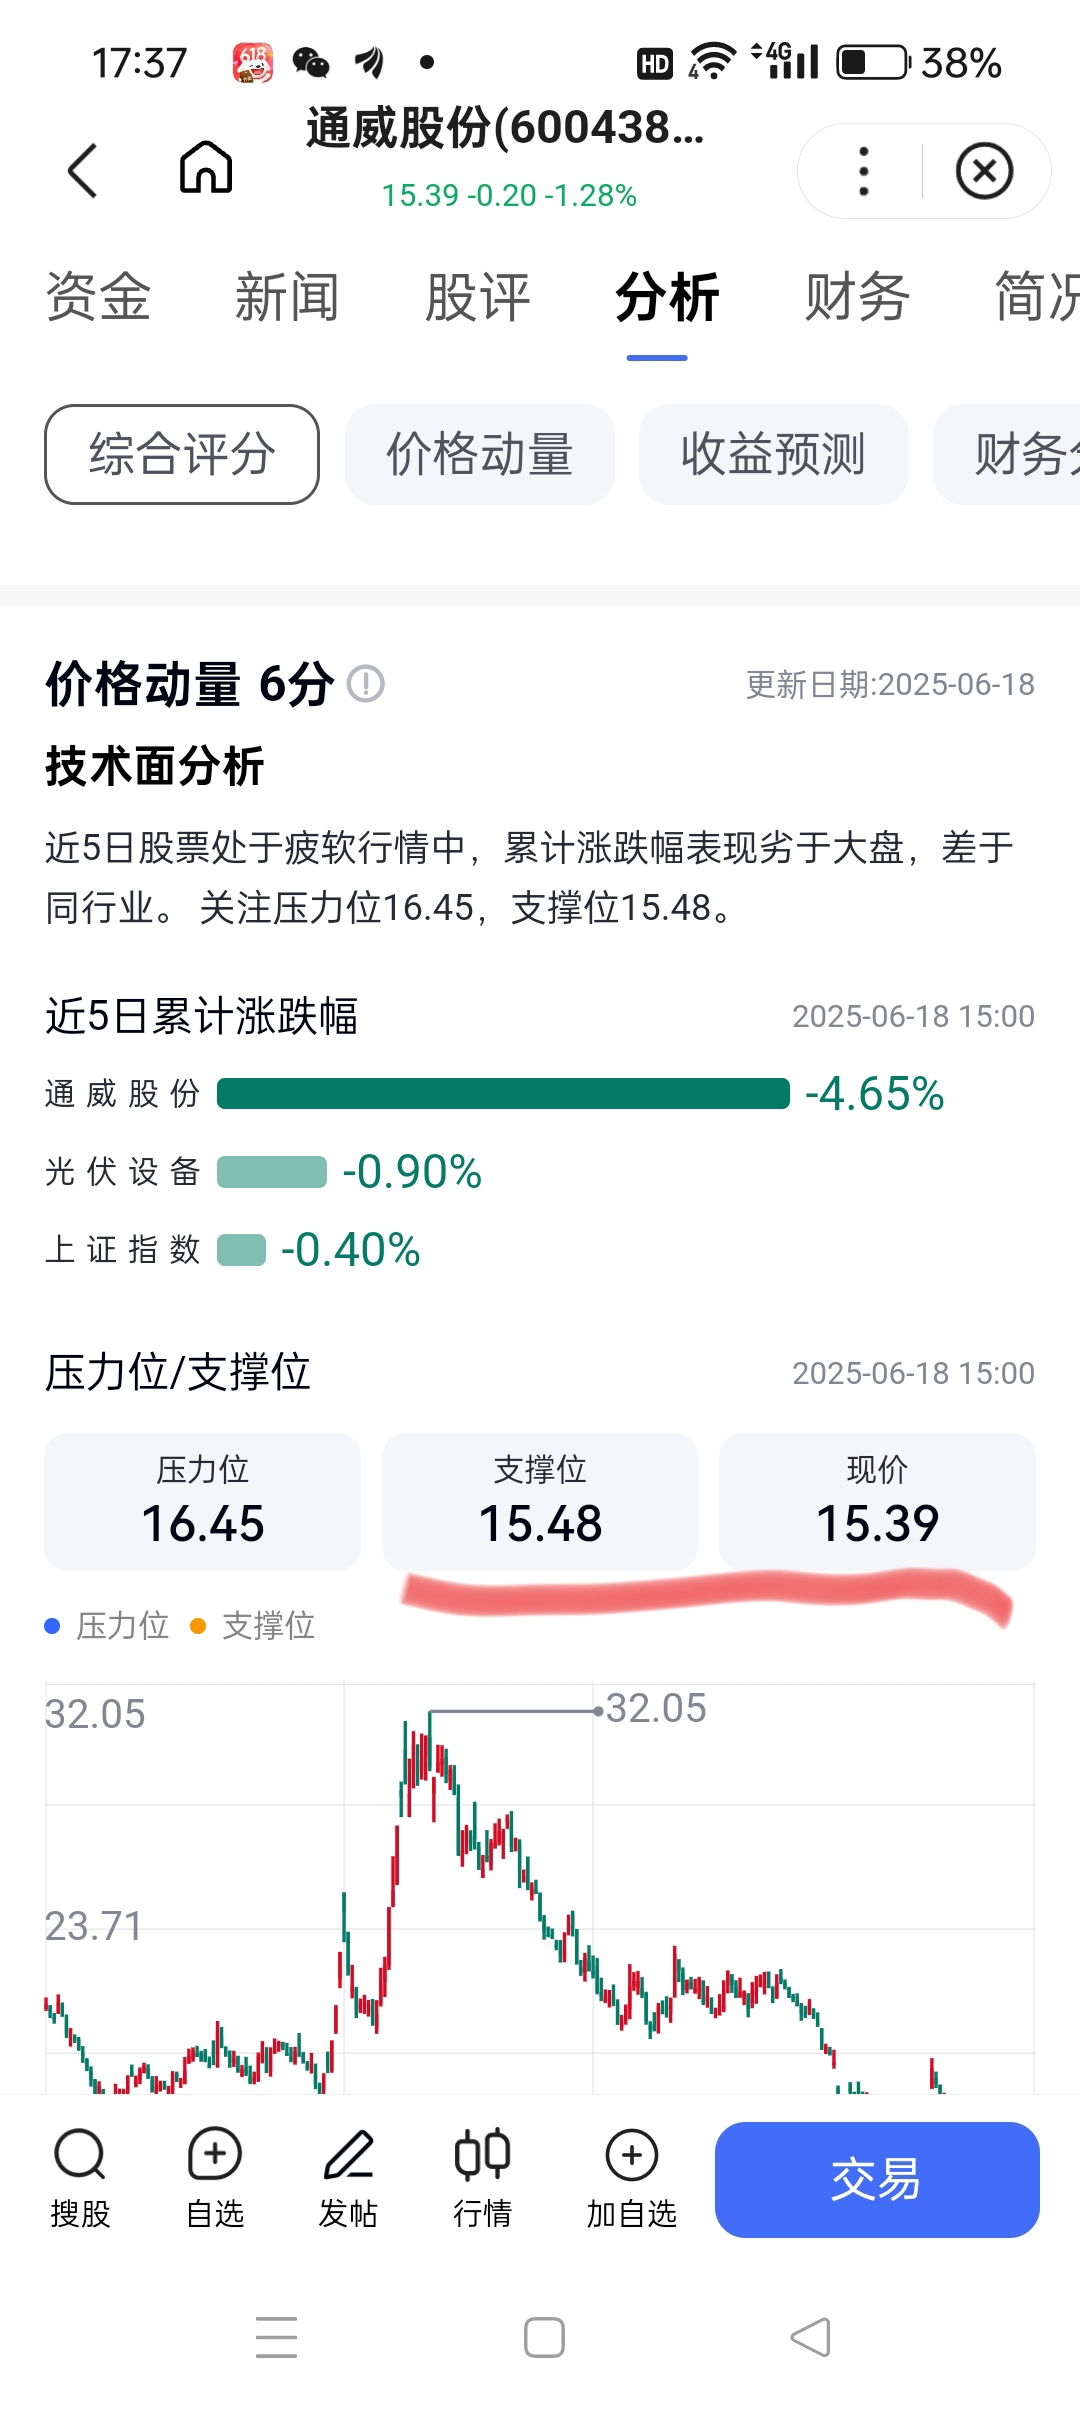This screenshot has width=1080, height=2412.
Task: Select the 综合评分 filter chip
Action: point(182,454)
